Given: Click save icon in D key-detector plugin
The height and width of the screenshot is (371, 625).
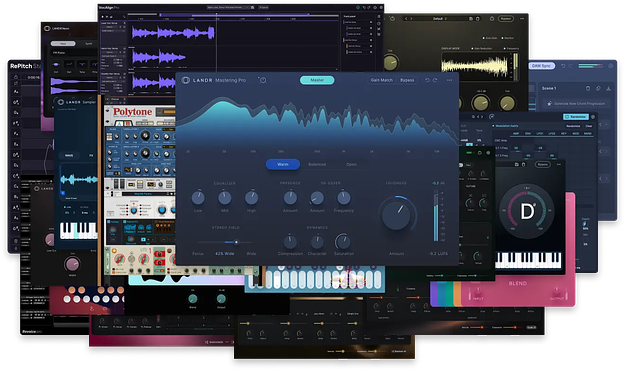Looking at the screenshot, I should coord(517,164).
